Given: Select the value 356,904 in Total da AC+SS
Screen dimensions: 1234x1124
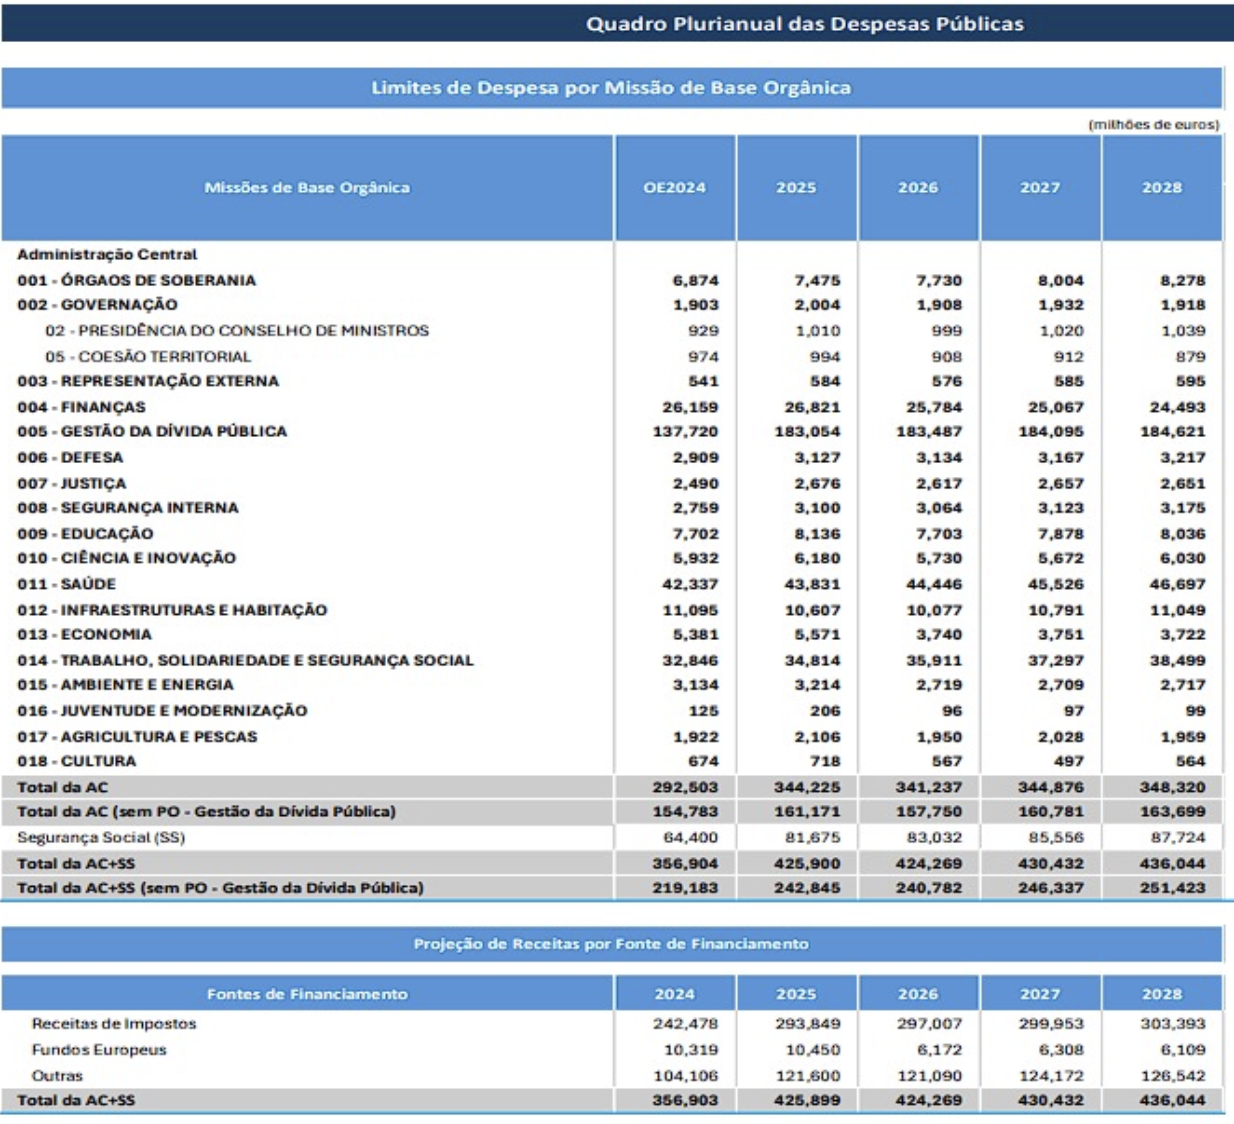Looking at the screenshot, I should [685, 864].
